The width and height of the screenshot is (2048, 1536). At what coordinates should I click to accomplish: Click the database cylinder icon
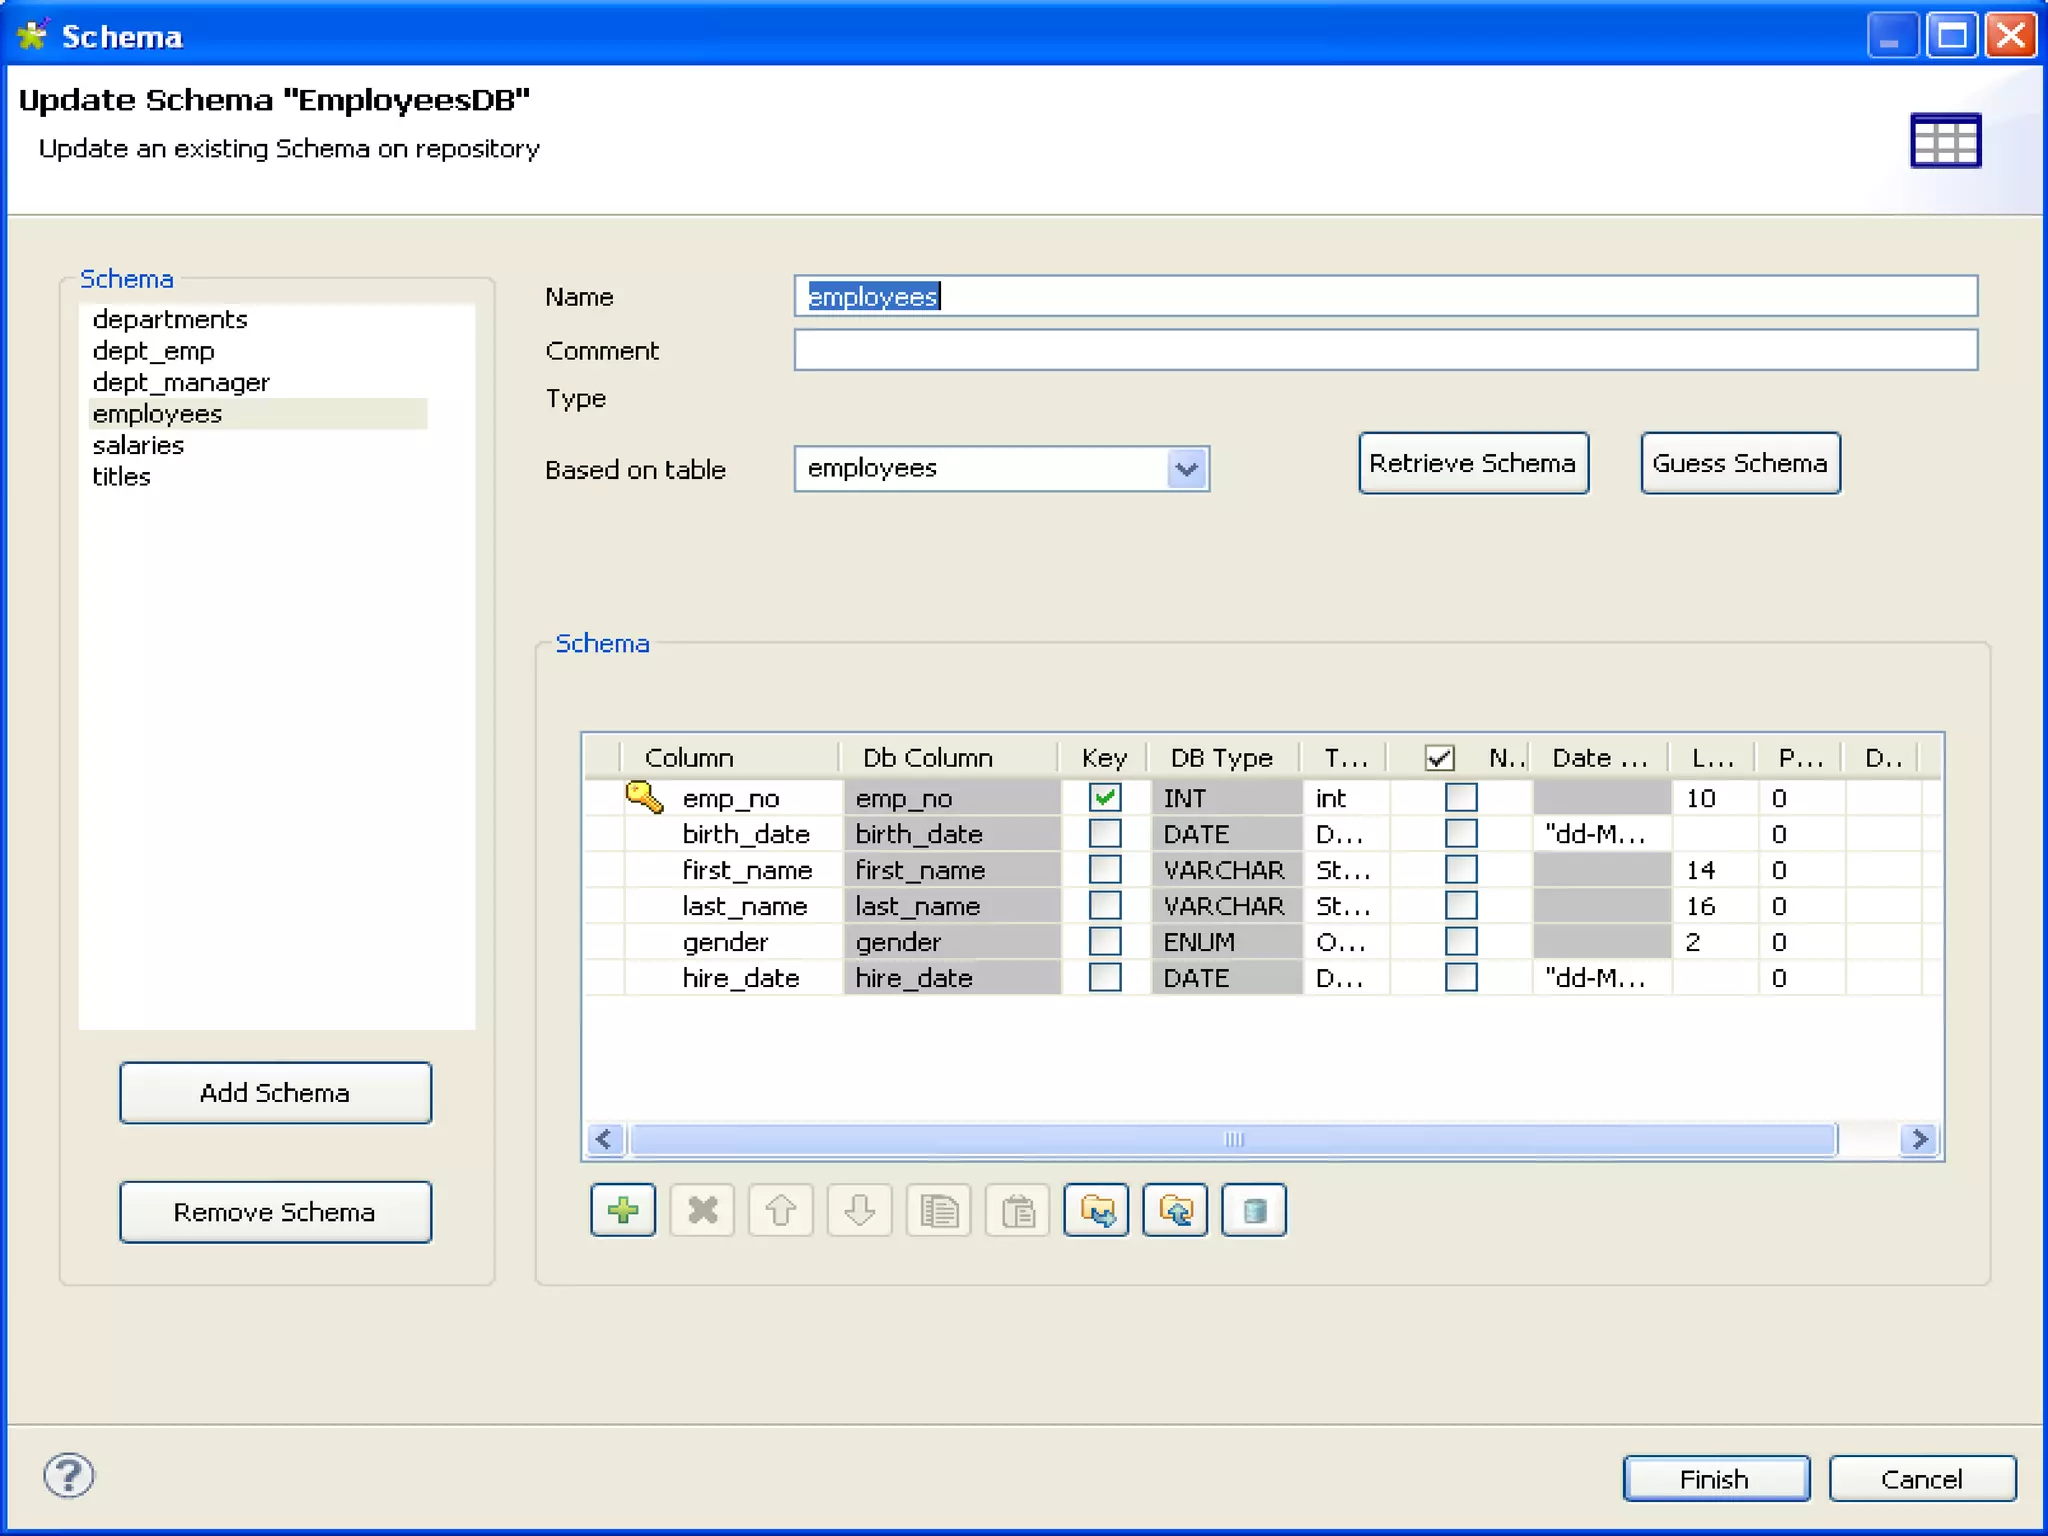pyautogui.click(x=1254, y=1211)
